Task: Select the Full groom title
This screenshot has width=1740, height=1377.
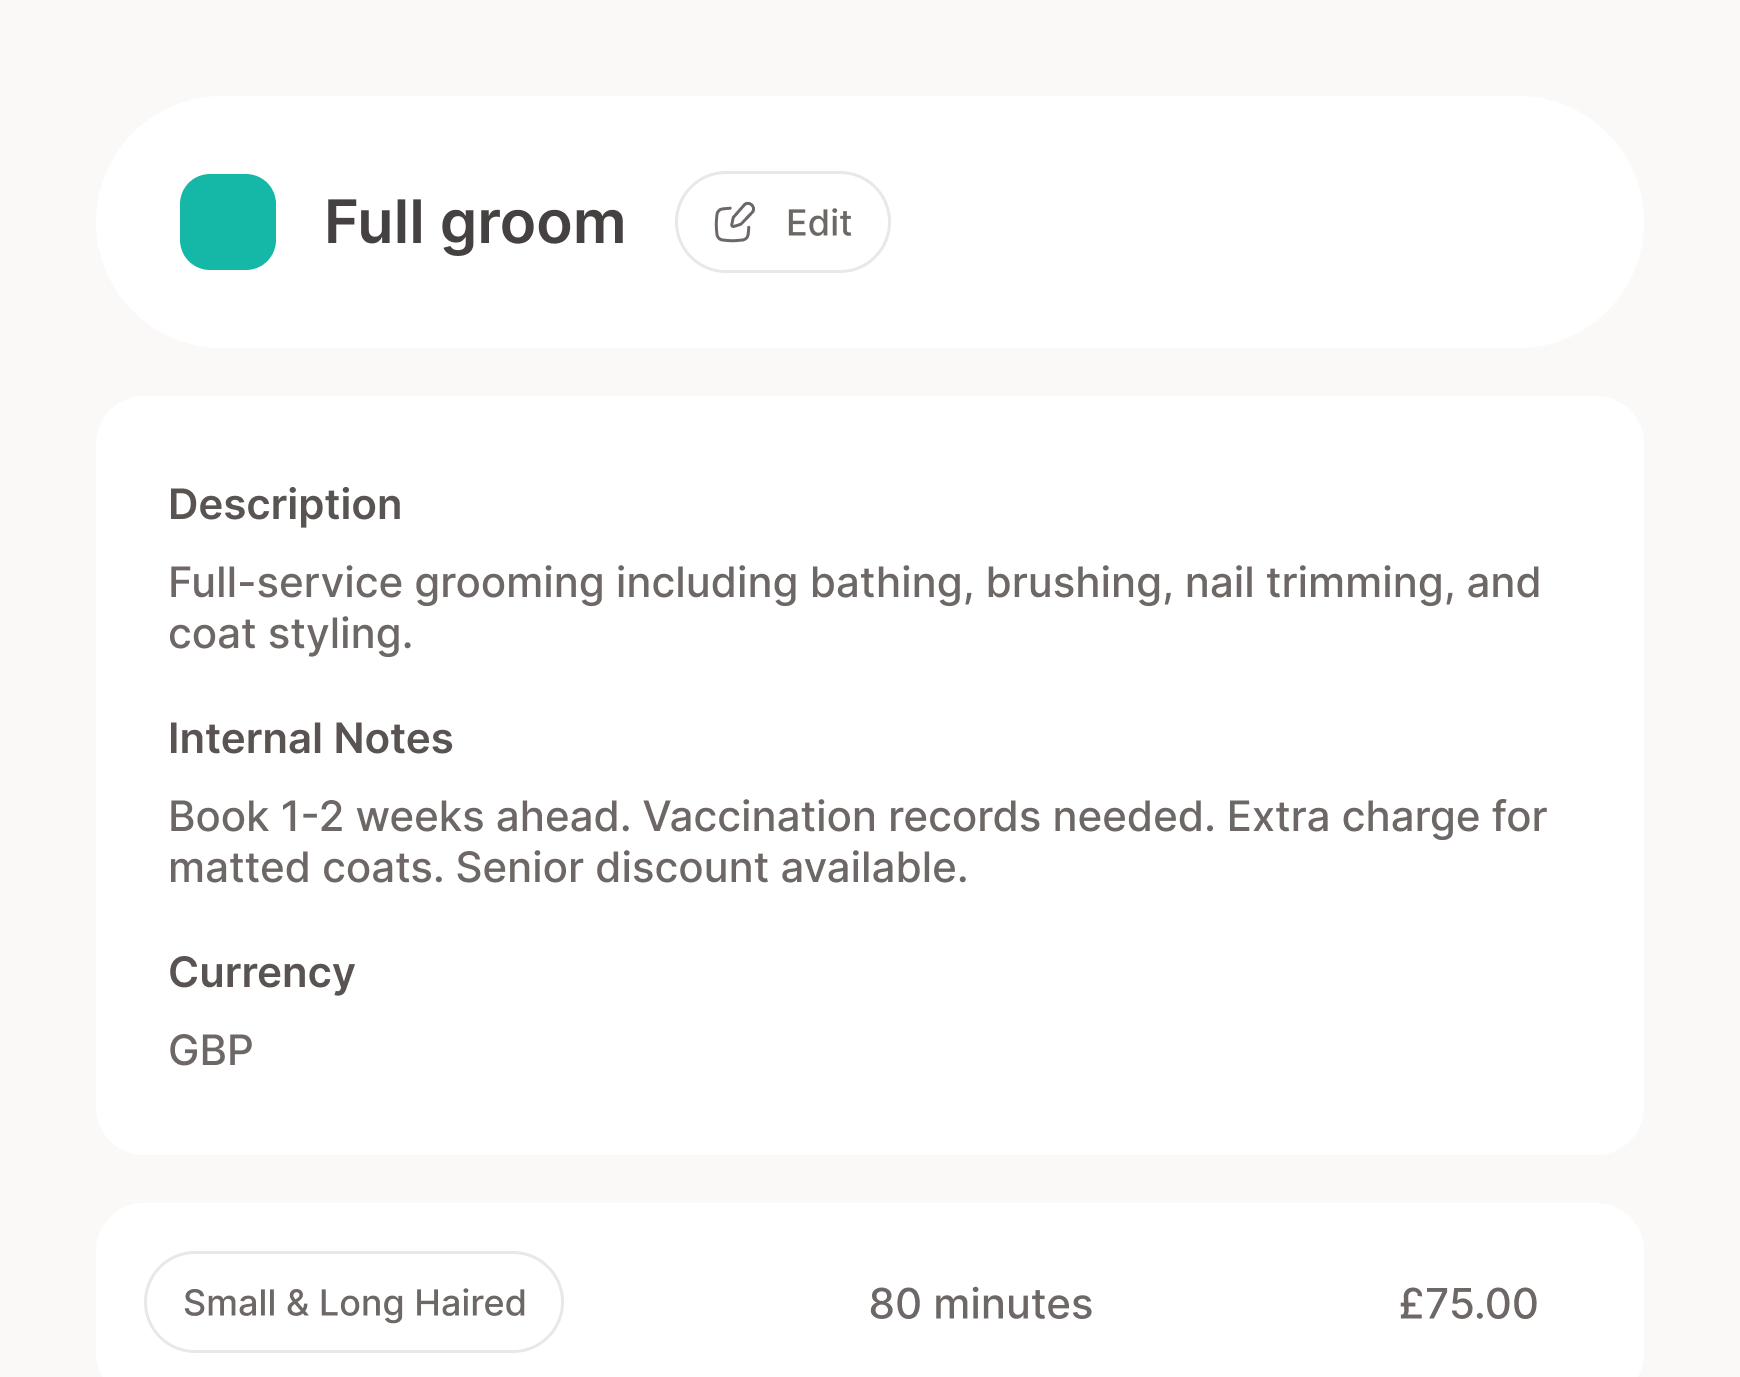Action: (475, 222)
